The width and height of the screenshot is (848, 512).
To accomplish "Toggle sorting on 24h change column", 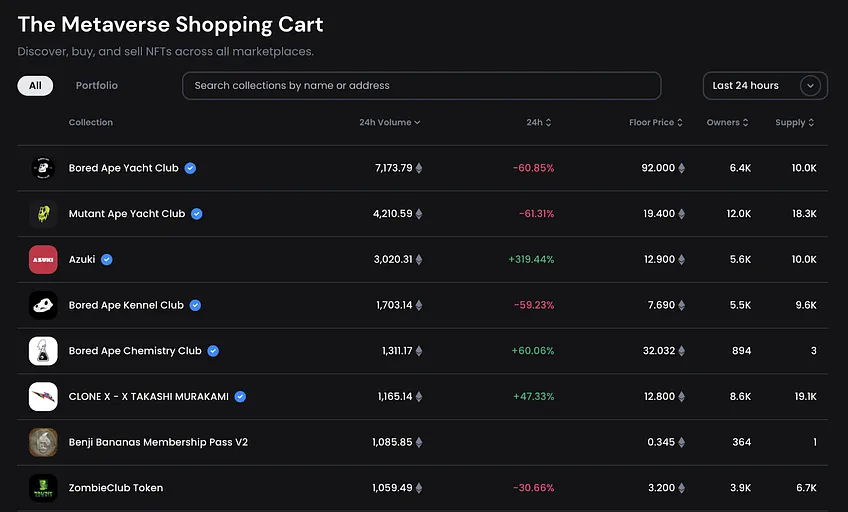I will pos(539,122).
